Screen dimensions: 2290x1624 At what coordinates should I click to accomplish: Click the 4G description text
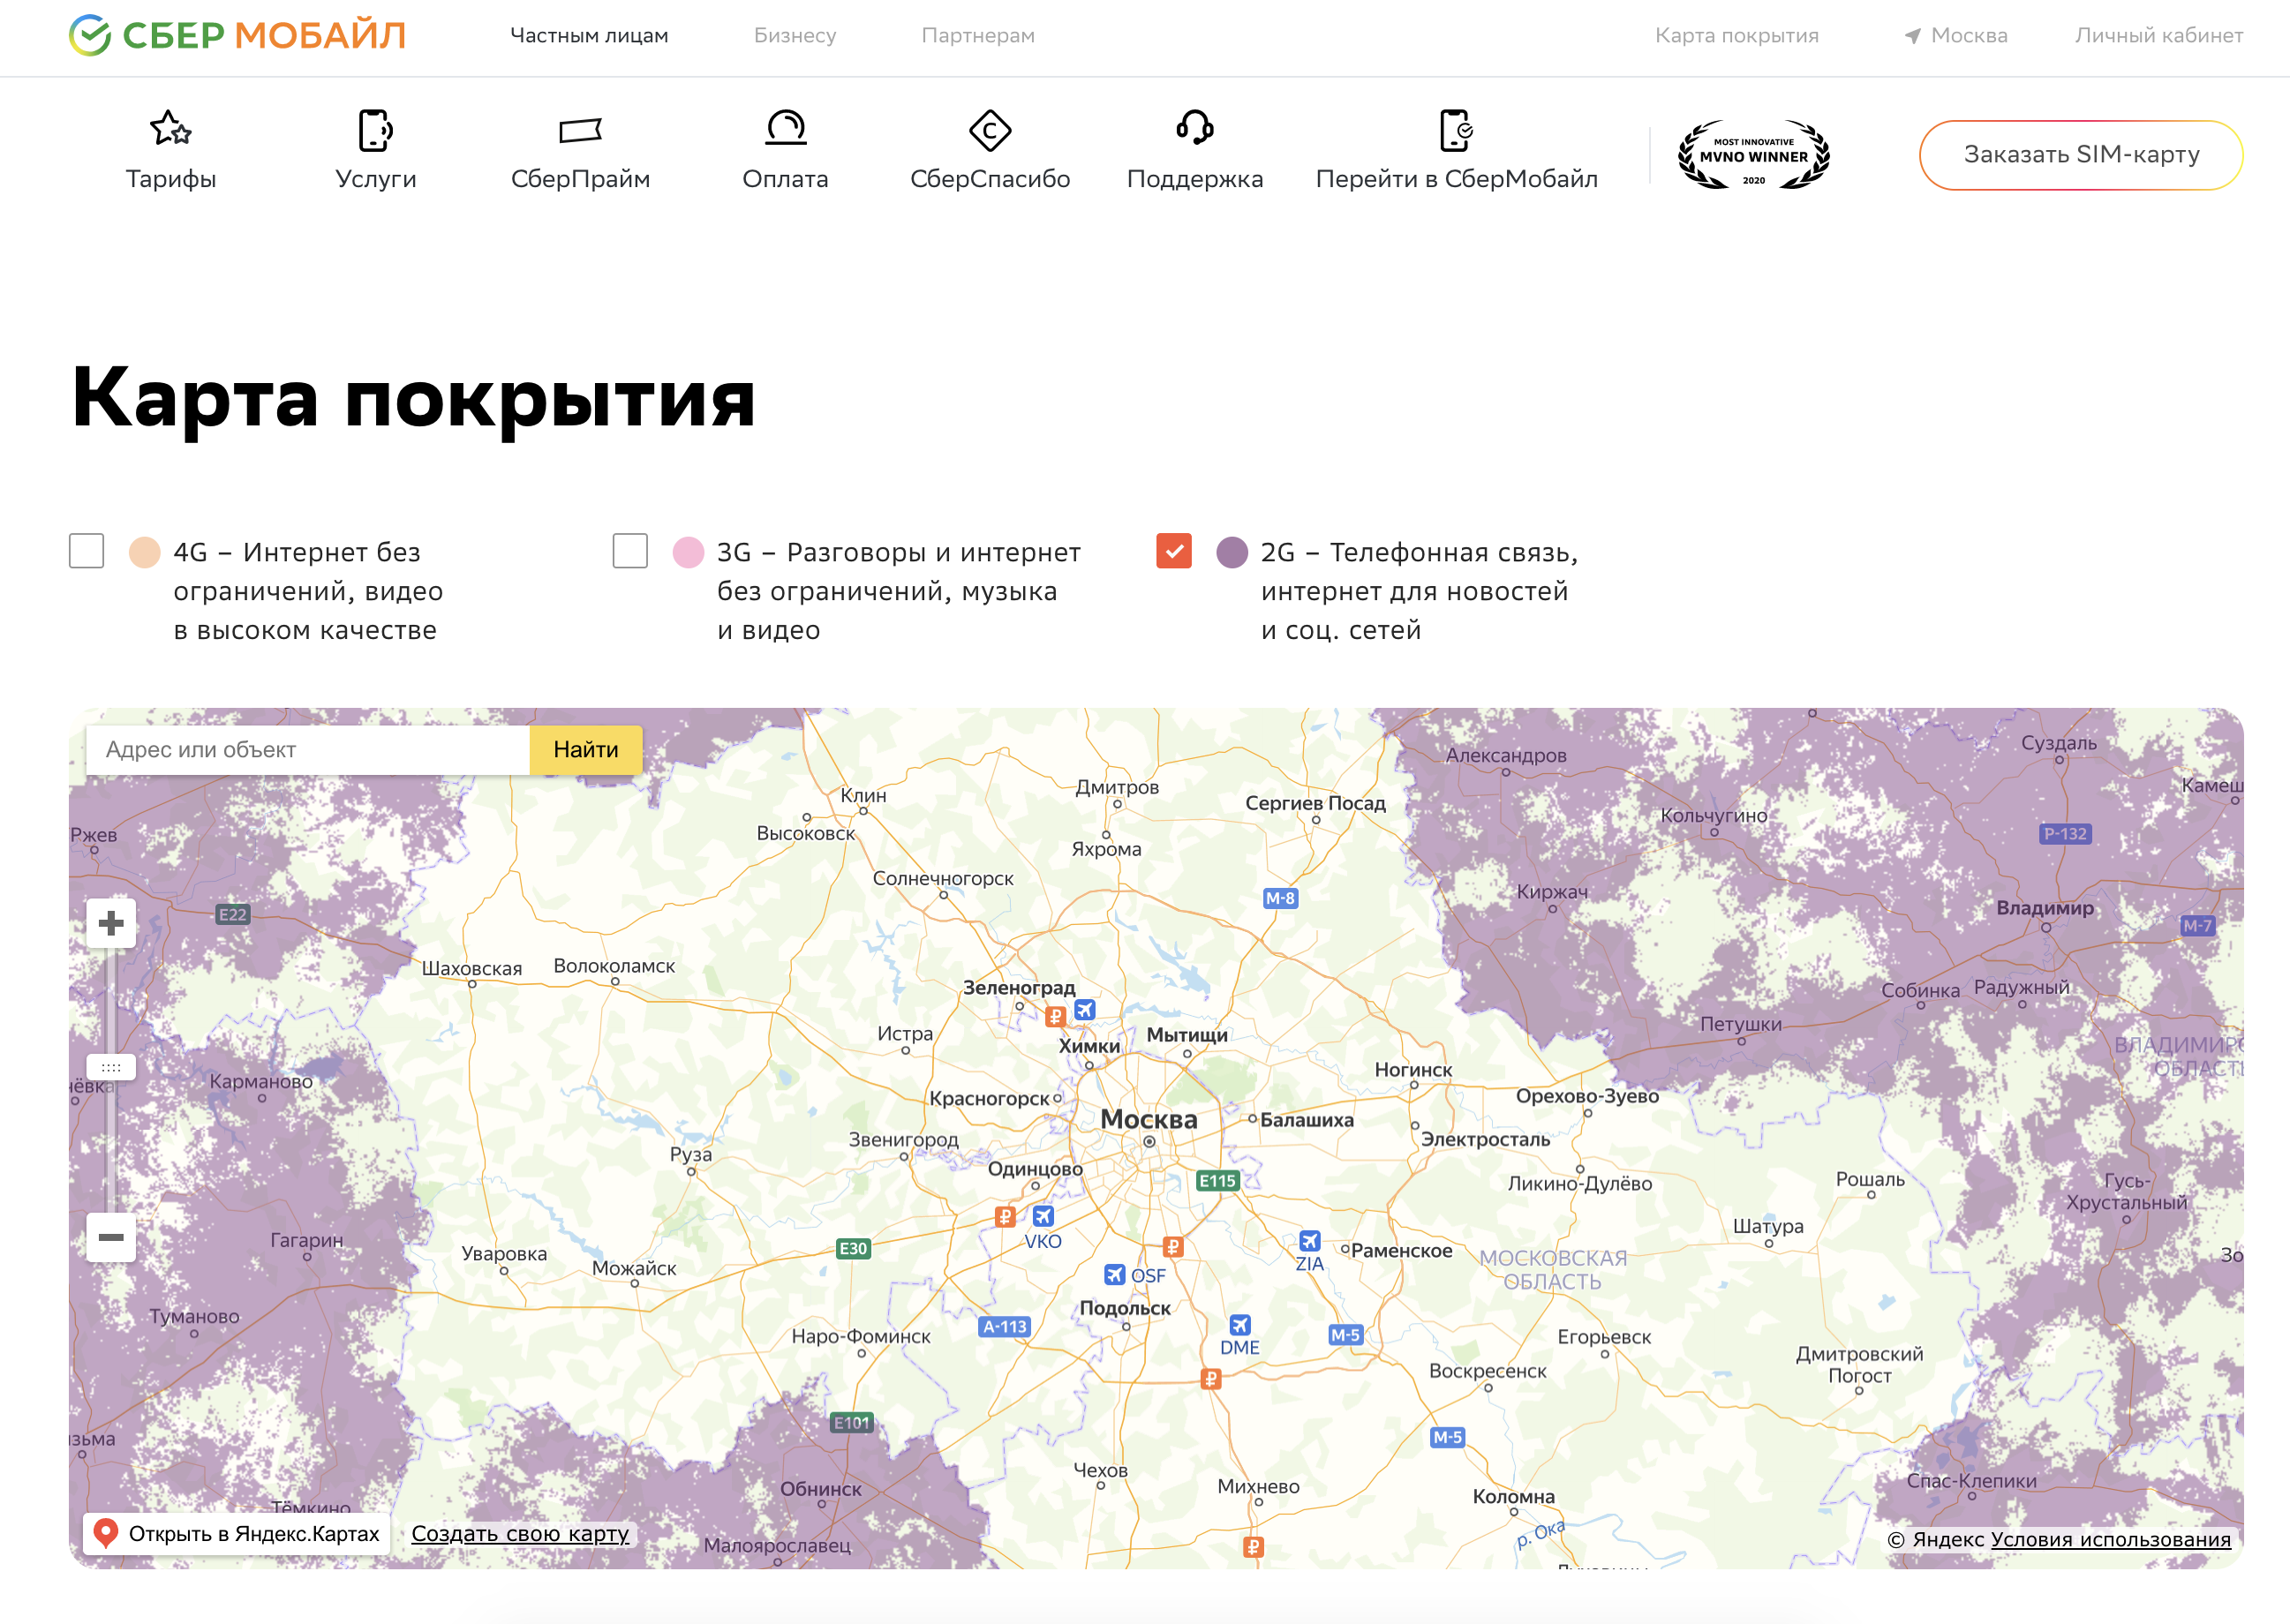308,591
